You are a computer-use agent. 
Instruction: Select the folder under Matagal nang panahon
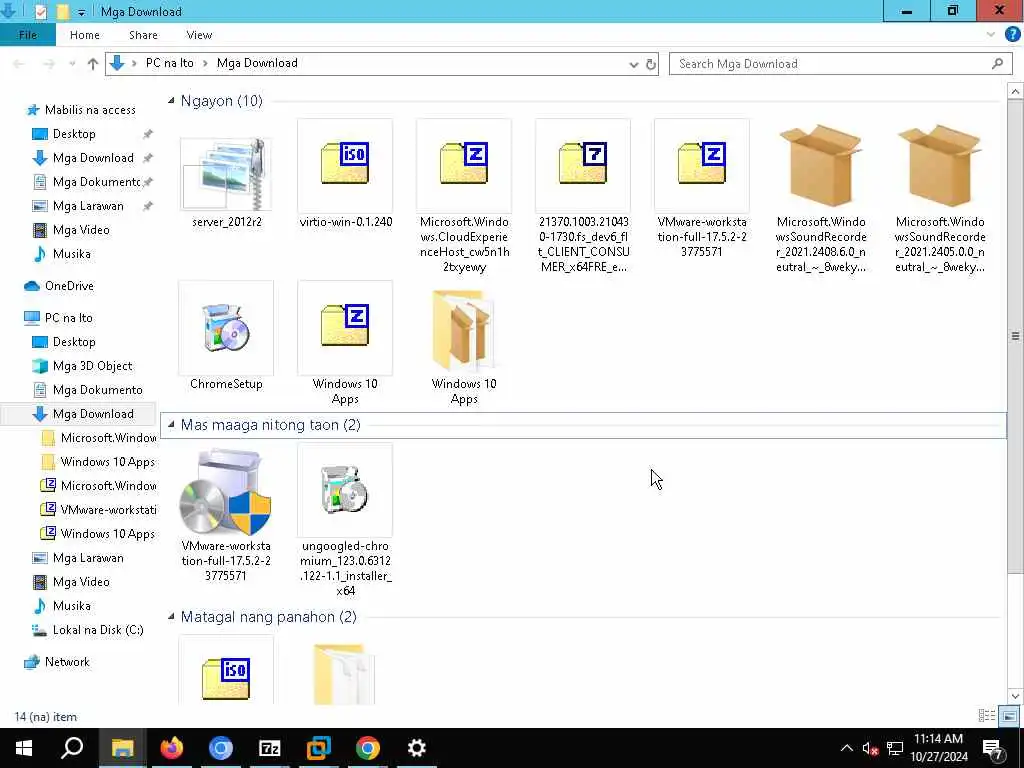pos(345,673)
